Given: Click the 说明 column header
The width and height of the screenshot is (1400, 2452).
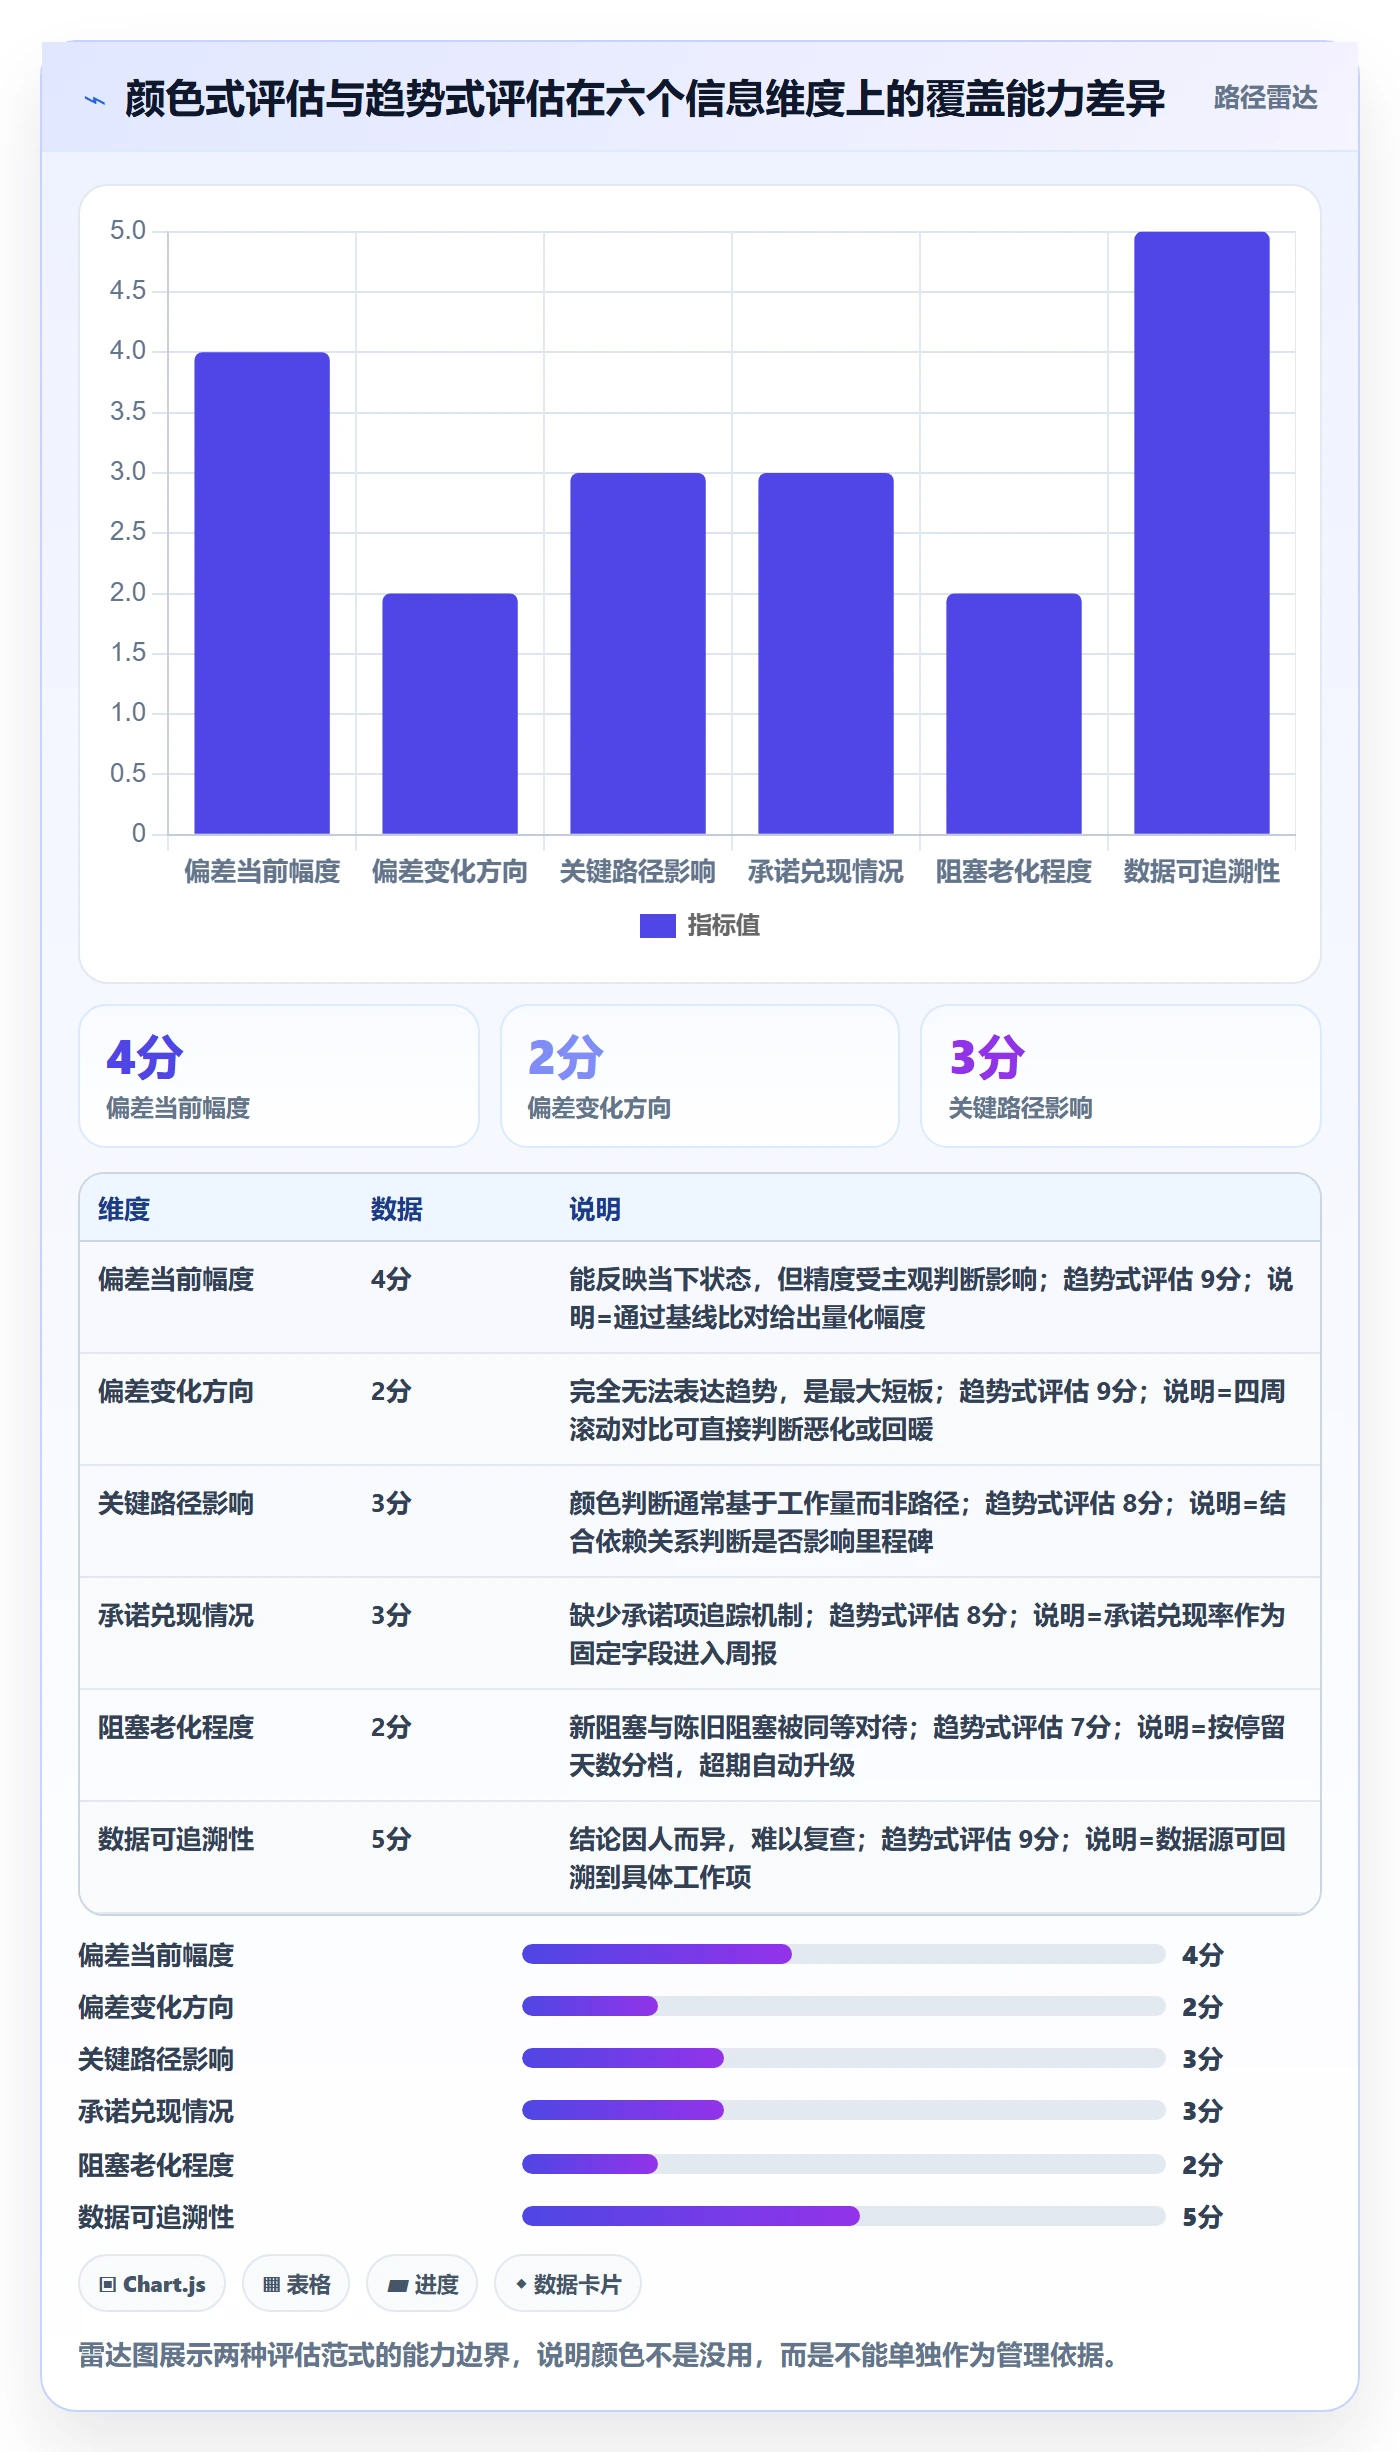Looking at the screenshot, I should [x=595, y=1209].
